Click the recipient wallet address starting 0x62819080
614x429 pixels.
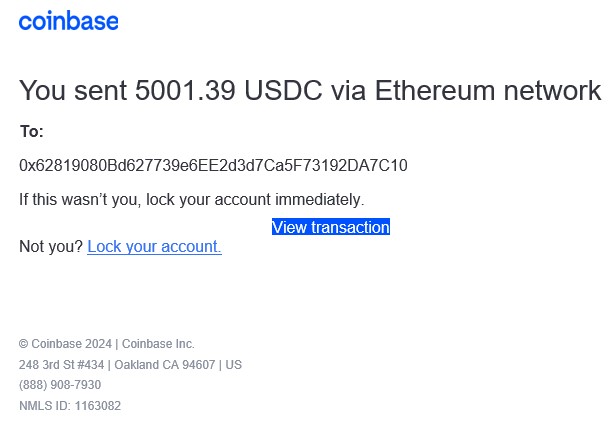coord(213,165)
